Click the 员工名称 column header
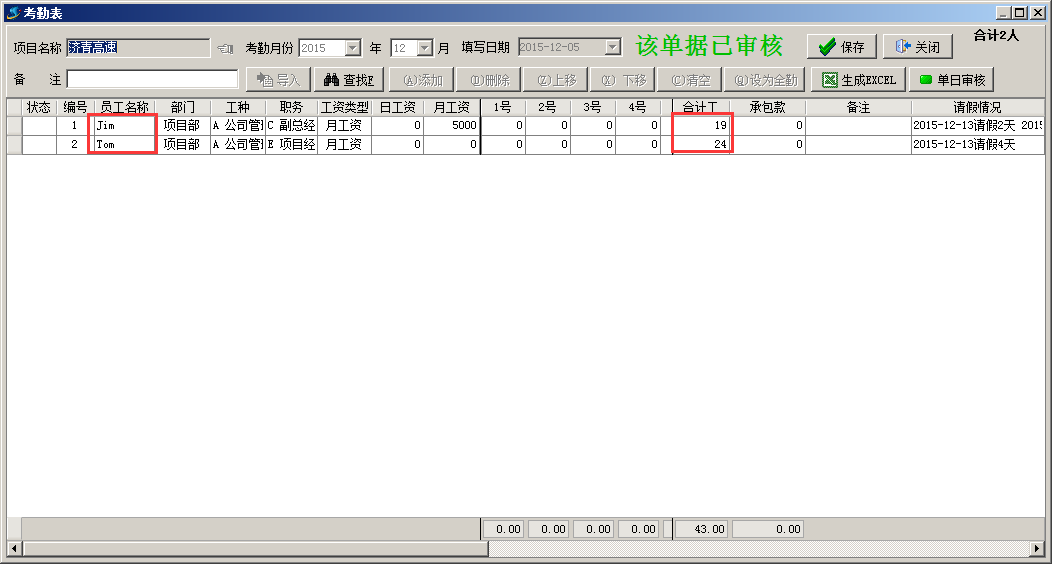The width and height of the screenshot is (1053, 564). click(124, 107)
